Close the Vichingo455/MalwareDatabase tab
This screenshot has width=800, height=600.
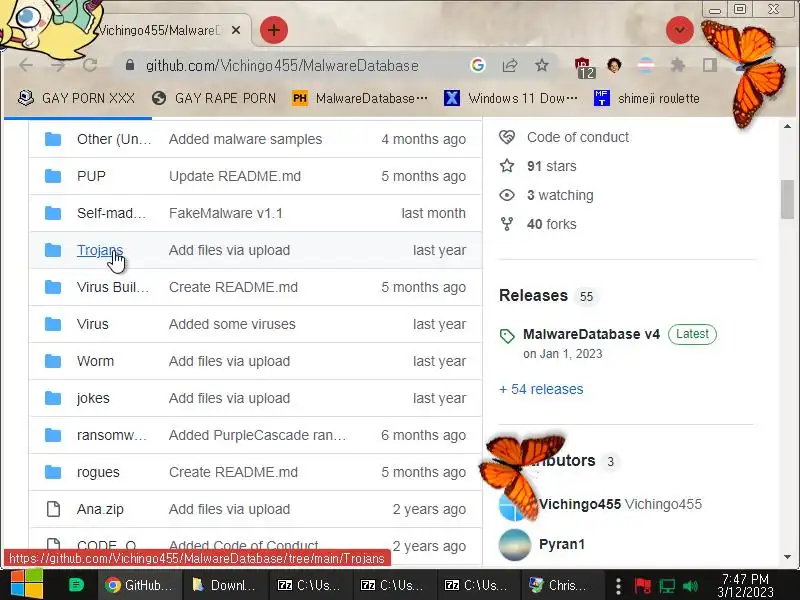236,30
